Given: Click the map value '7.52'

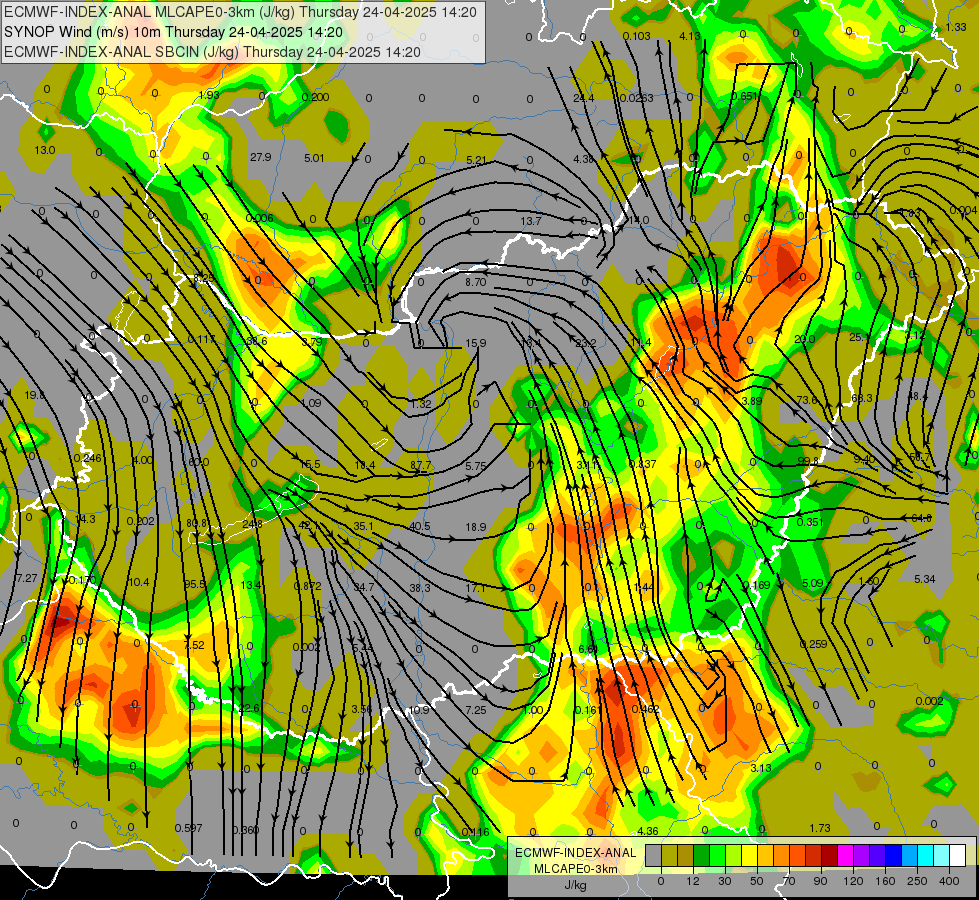Looking at the screenshot, I should click(x=194, y=645).
